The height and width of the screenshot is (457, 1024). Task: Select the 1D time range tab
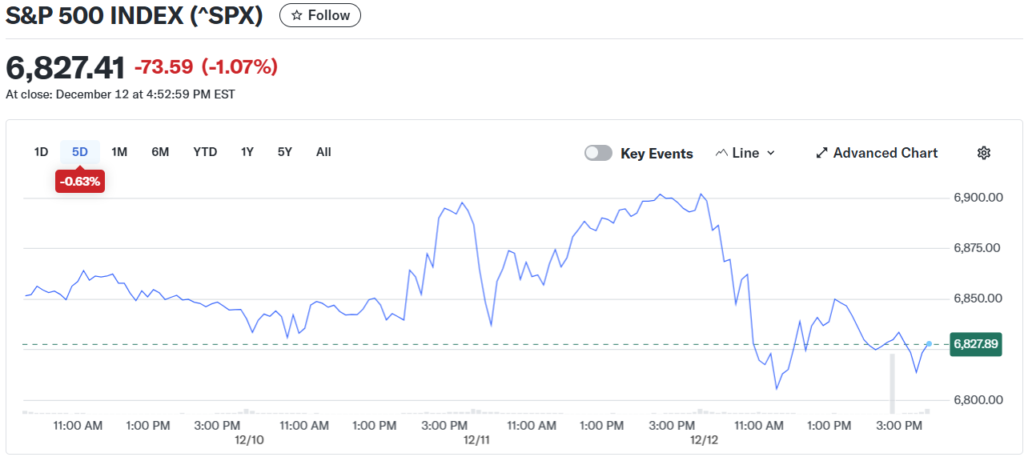[x=41, y=152]
